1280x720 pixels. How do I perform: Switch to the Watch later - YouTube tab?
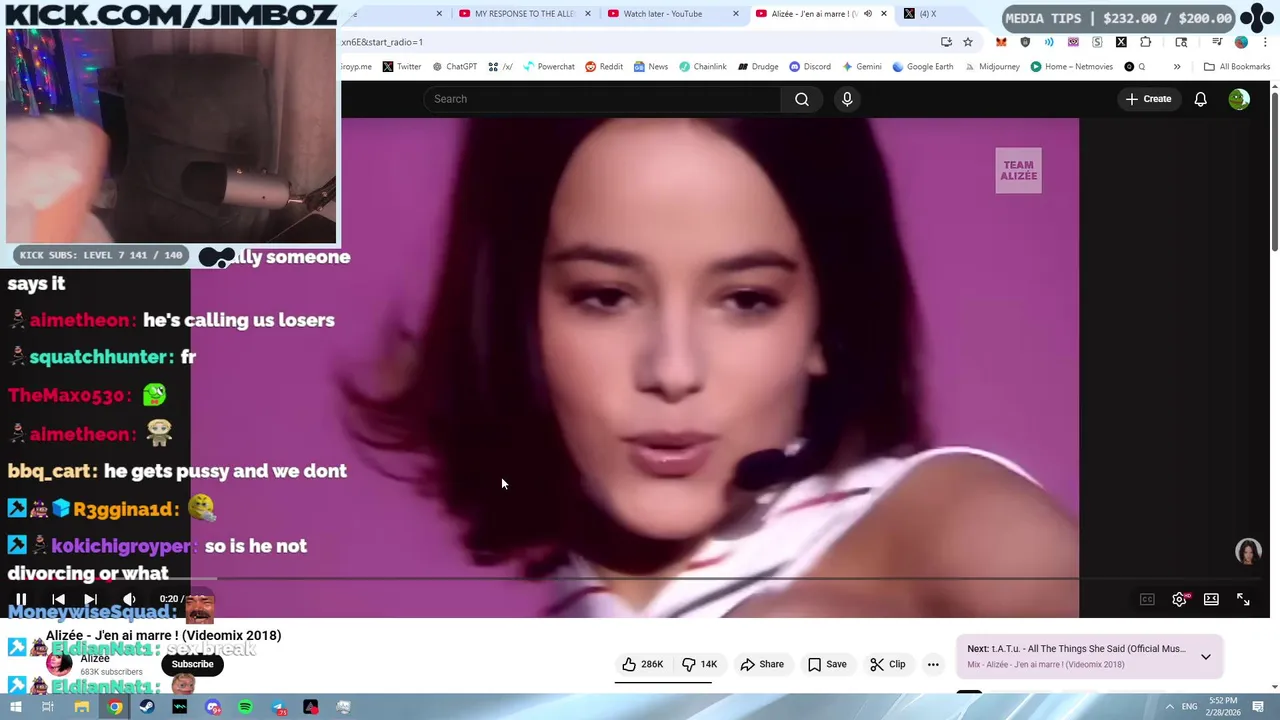pos(663,14)
